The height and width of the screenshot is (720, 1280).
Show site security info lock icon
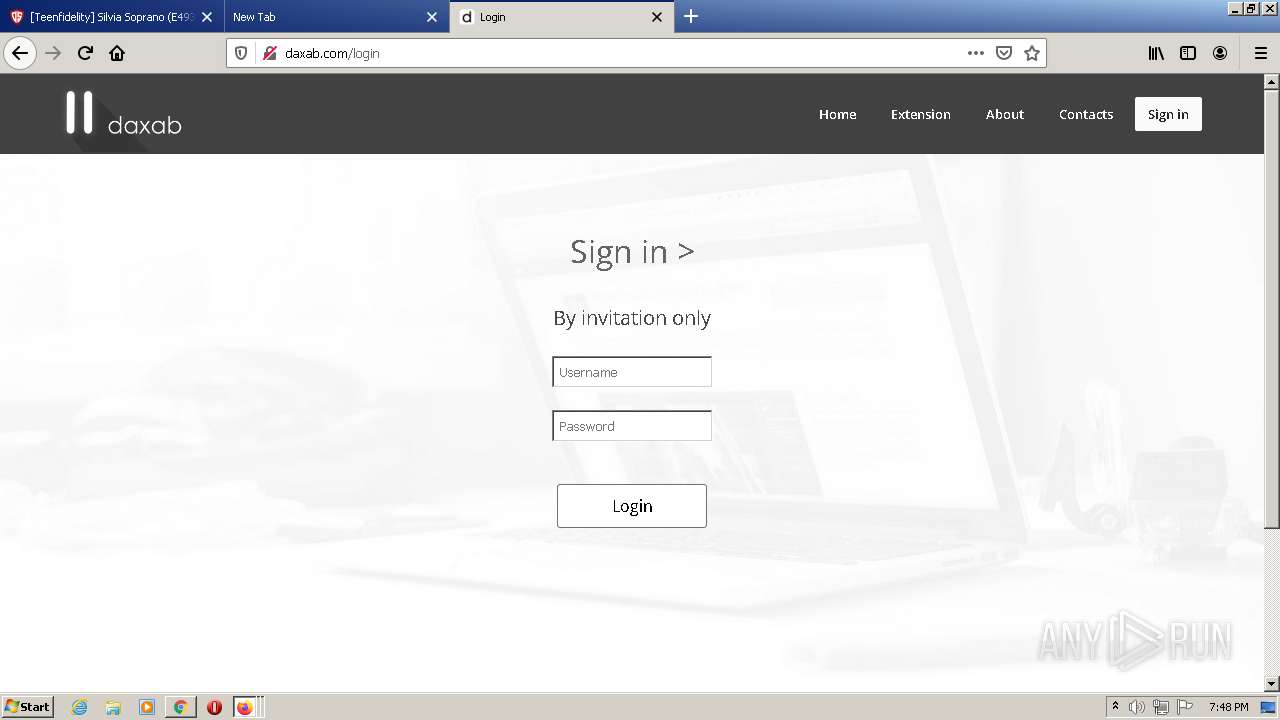(269, 53)
